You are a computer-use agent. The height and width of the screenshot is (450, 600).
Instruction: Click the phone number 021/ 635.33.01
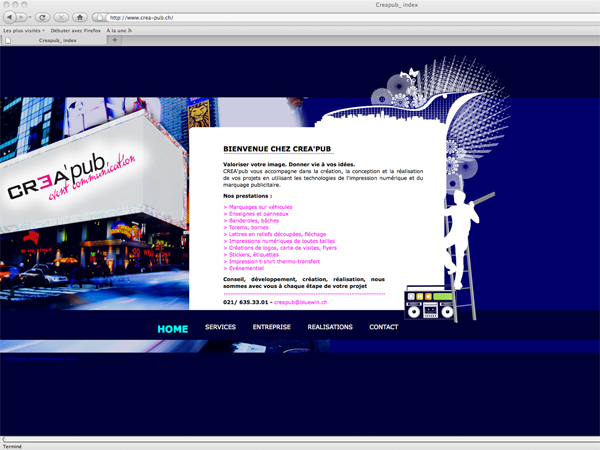tap(246, 302)
